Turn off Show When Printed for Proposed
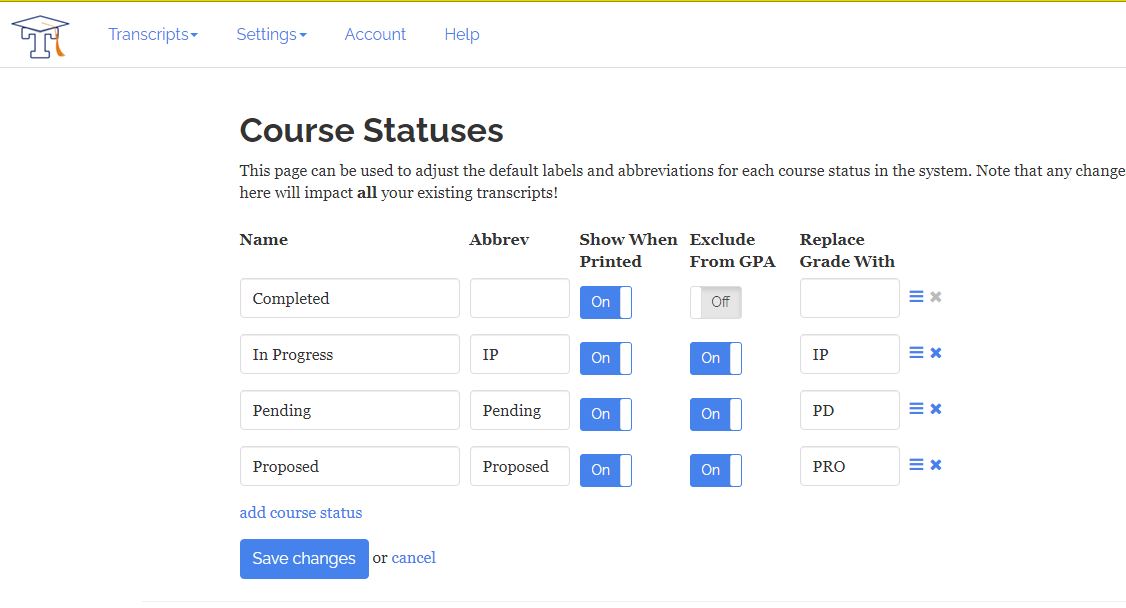Viewport: 1126px width, 608px height. click(x=605, y=470)
